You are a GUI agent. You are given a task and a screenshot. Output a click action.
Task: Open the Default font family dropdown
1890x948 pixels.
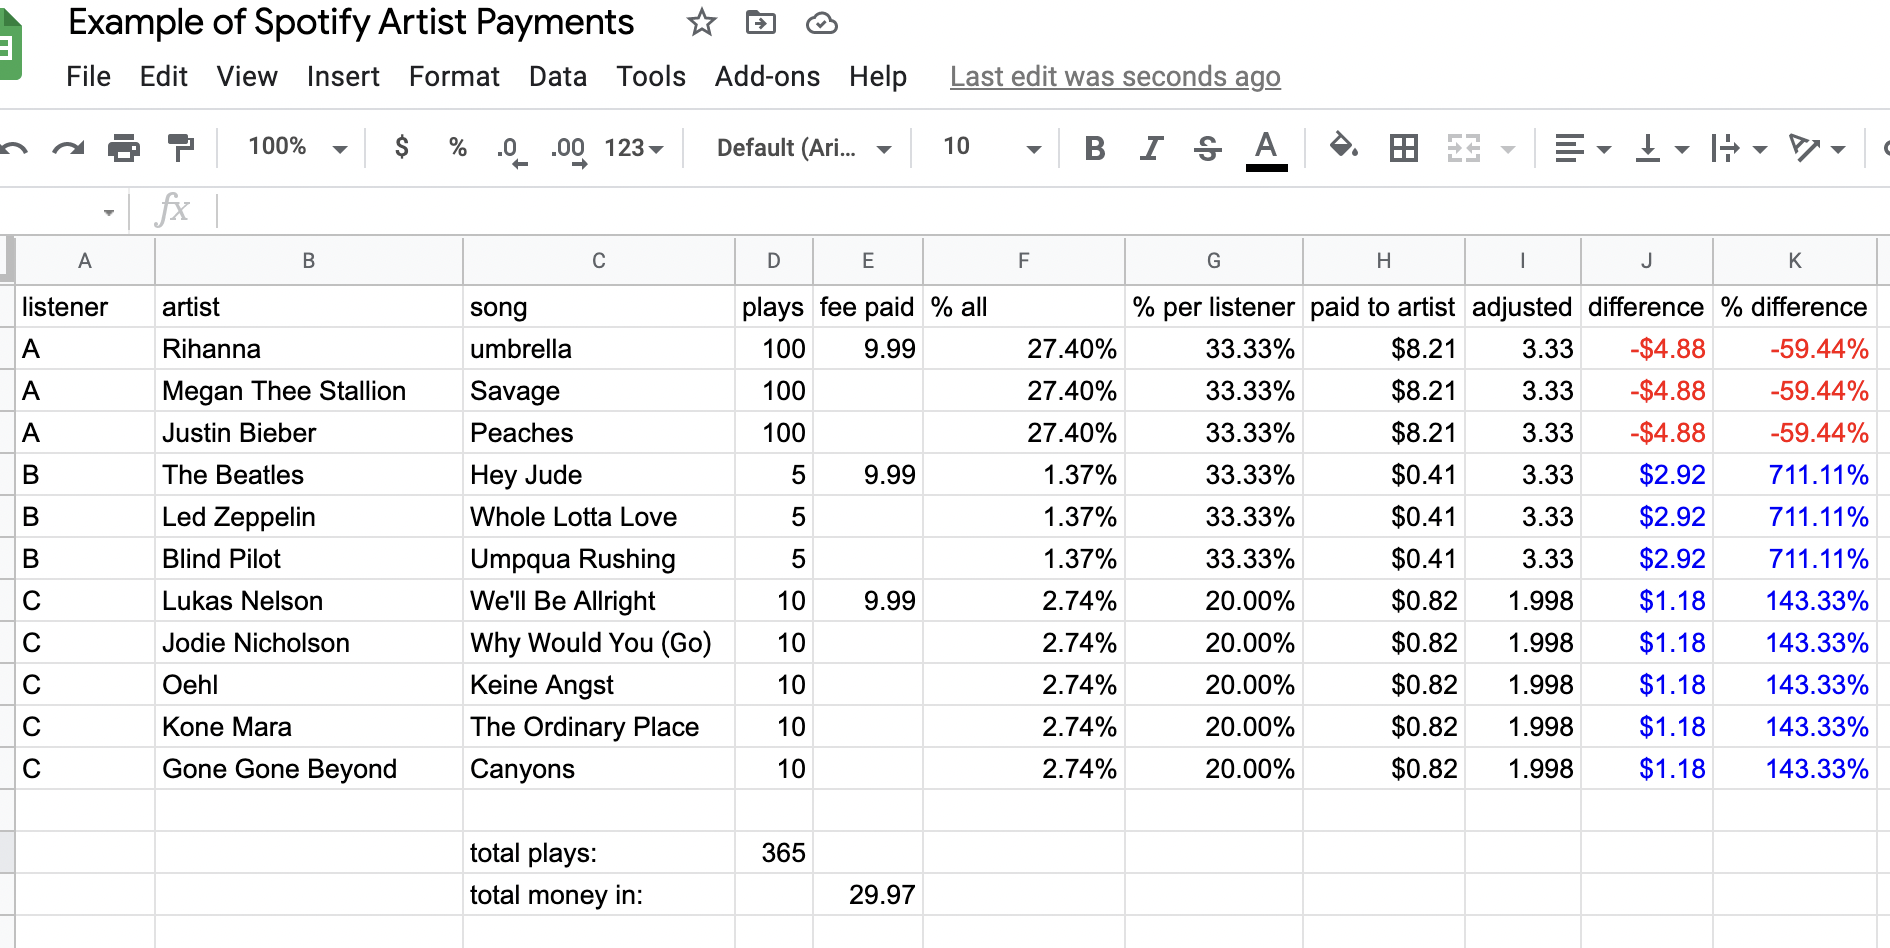pyautogui.click(x=803, y=148)
